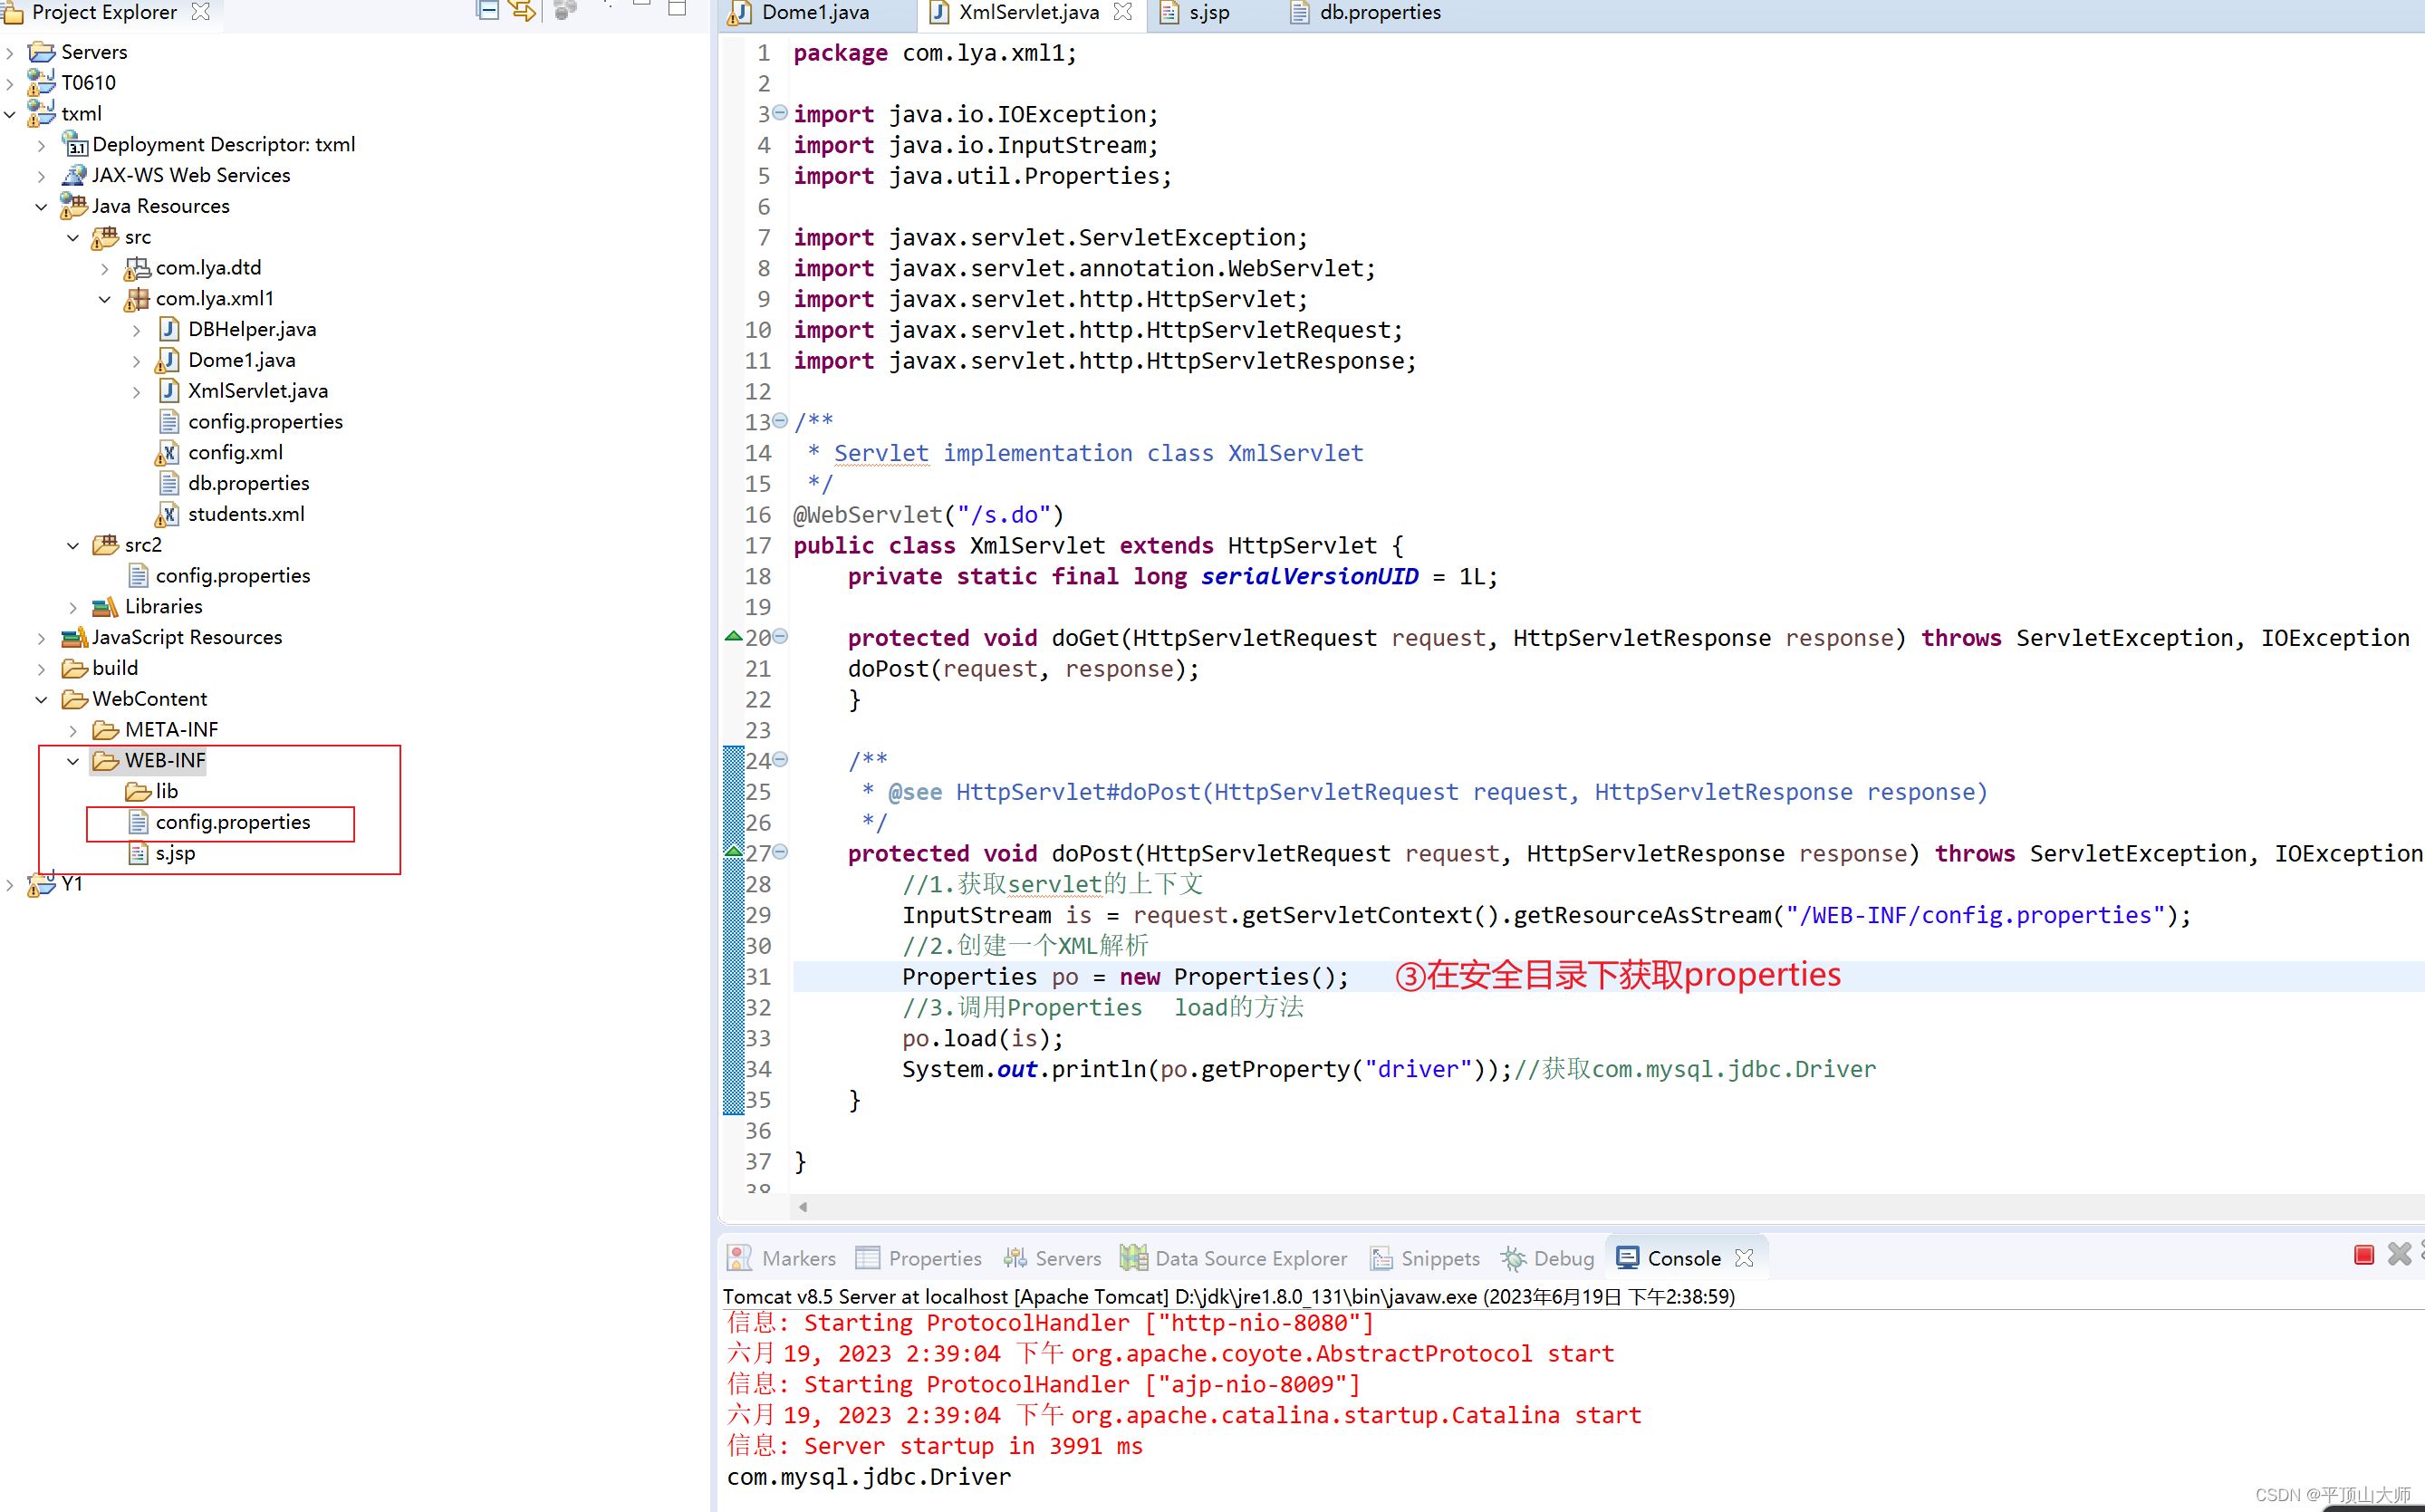2425x1512 pixels.
Task: Switch to the s.jsp editor tab
Action: click(1207, 13)
